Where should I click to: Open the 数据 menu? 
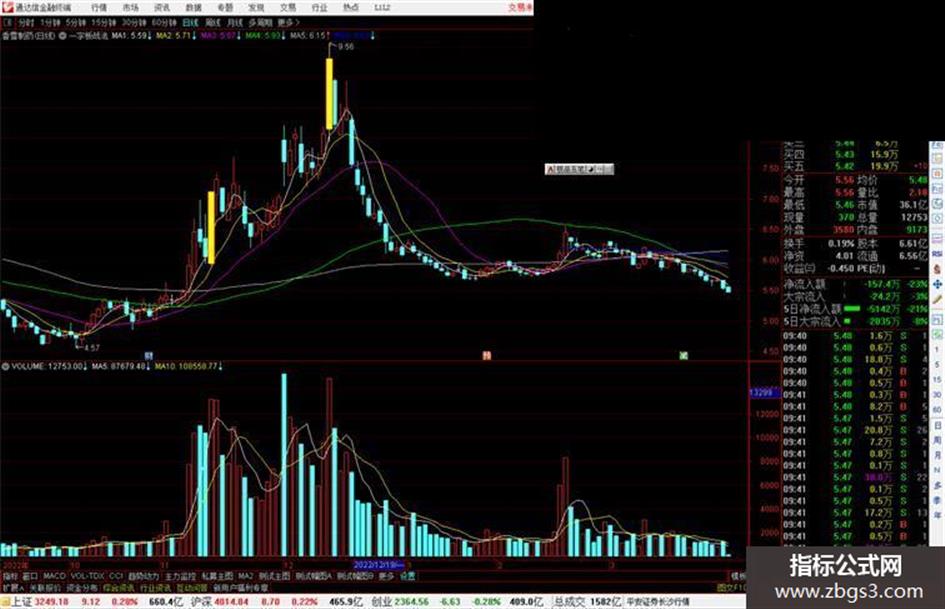[193, 7]
